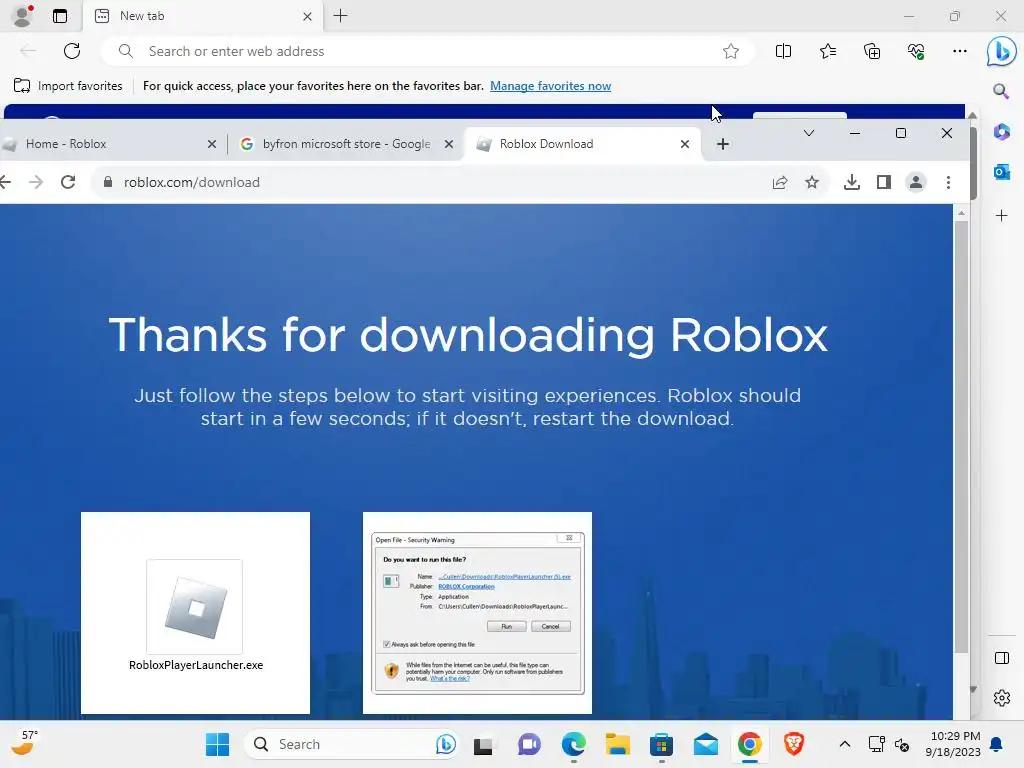
Task: Select the Edge New tab
Action: click(x=202, y=16)
